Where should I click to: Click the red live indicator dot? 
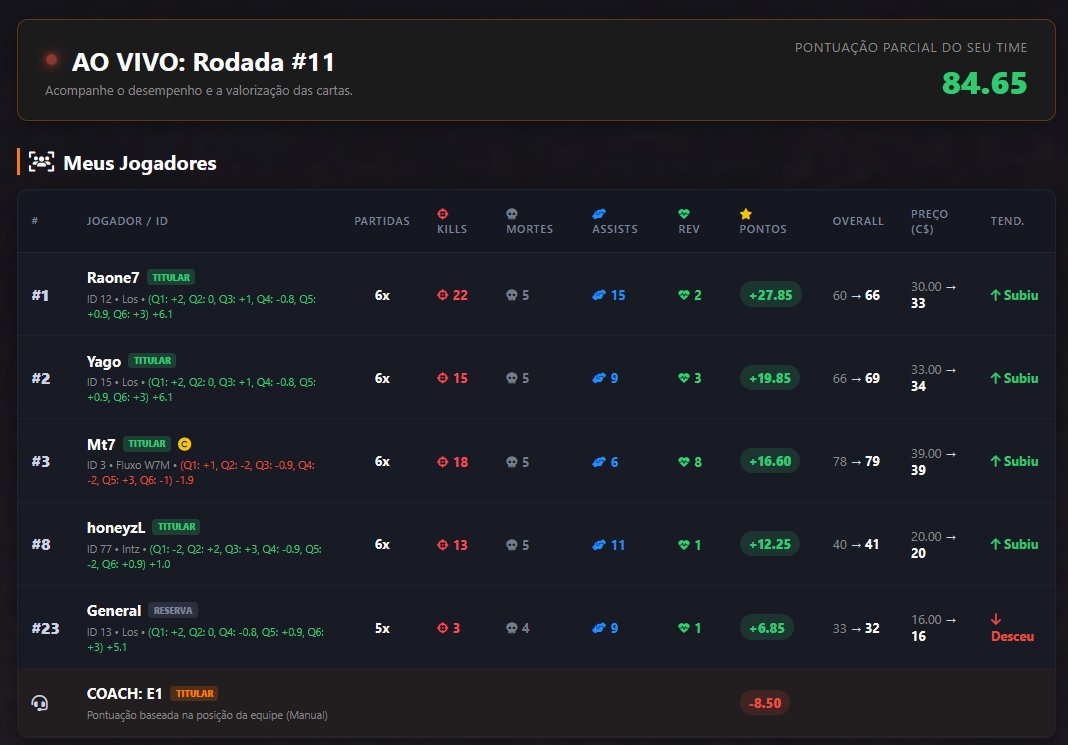click(51, 60)
